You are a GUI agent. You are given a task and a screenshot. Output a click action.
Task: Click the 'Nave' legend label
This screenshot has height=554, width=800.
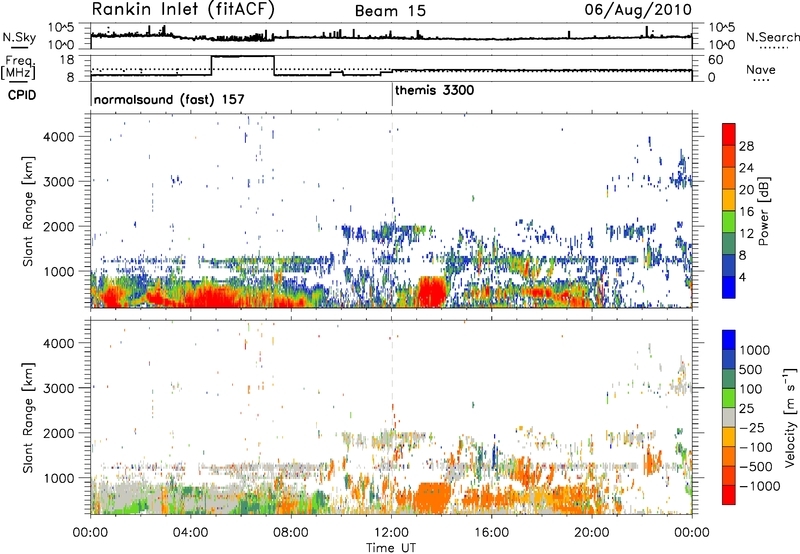761,69
